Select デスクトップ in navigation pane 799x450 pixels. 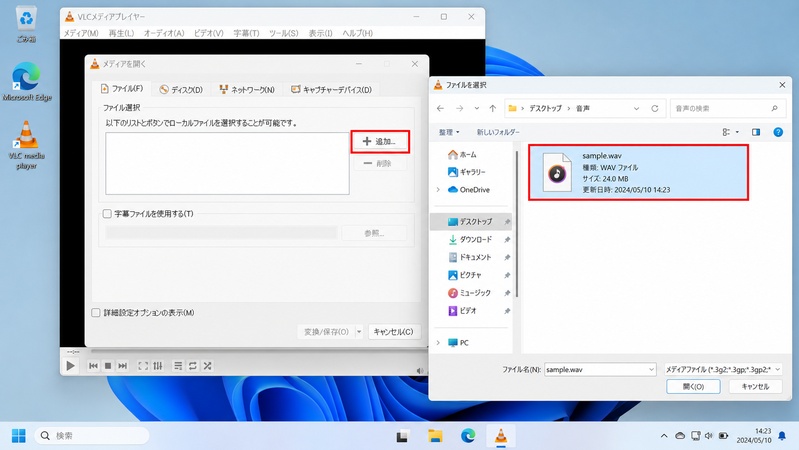coord(470,222)
